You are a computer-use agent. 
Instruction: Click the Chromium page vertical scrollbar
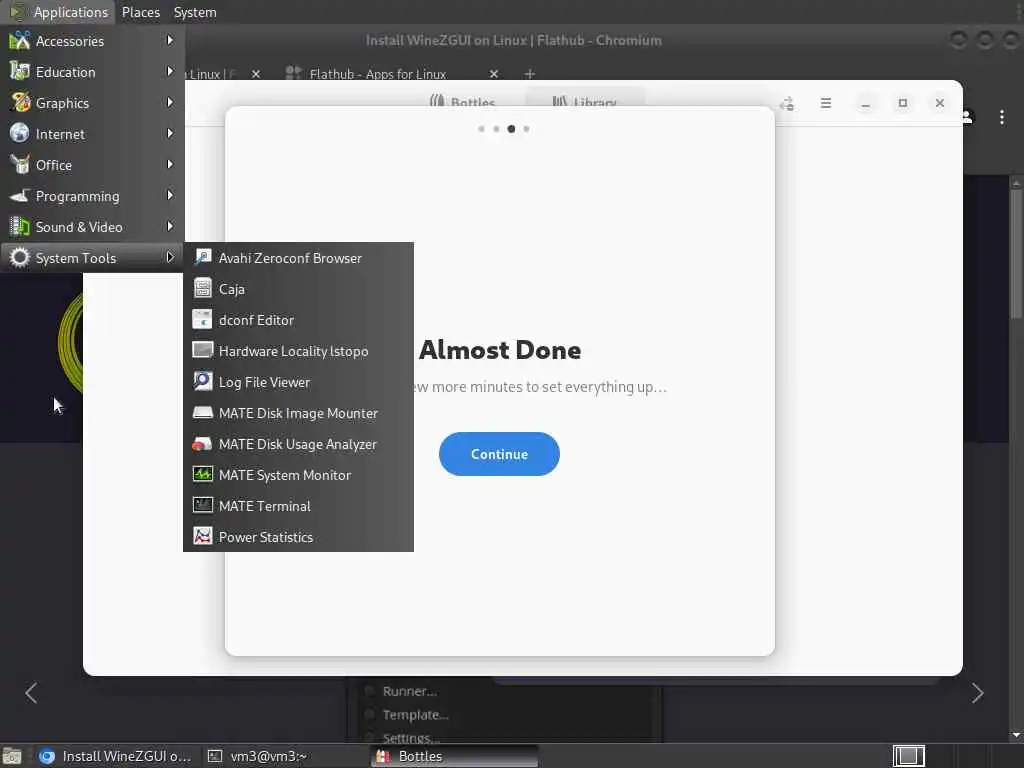pyautogui.click(x=1016, y=254)
